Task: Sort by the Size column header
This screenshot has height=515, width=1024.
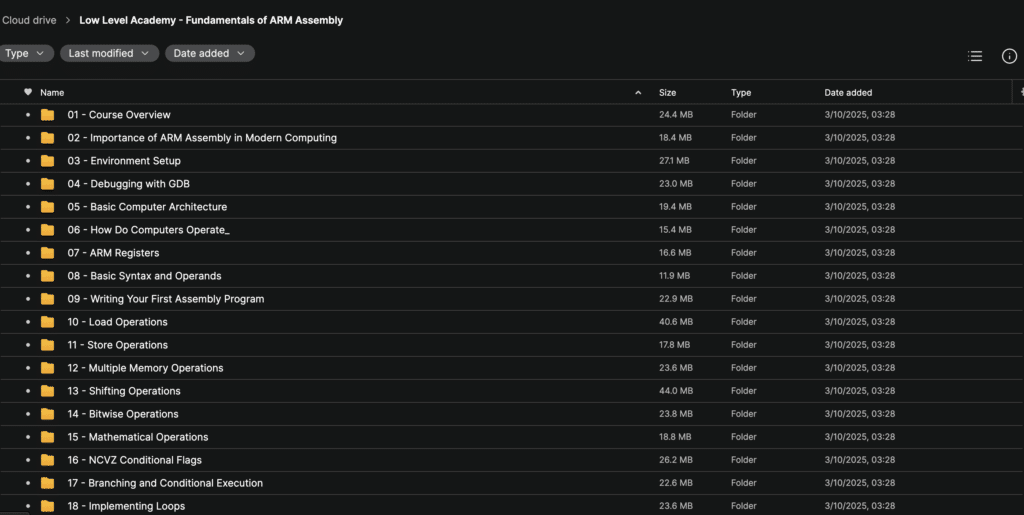Action: click(667, 93)
